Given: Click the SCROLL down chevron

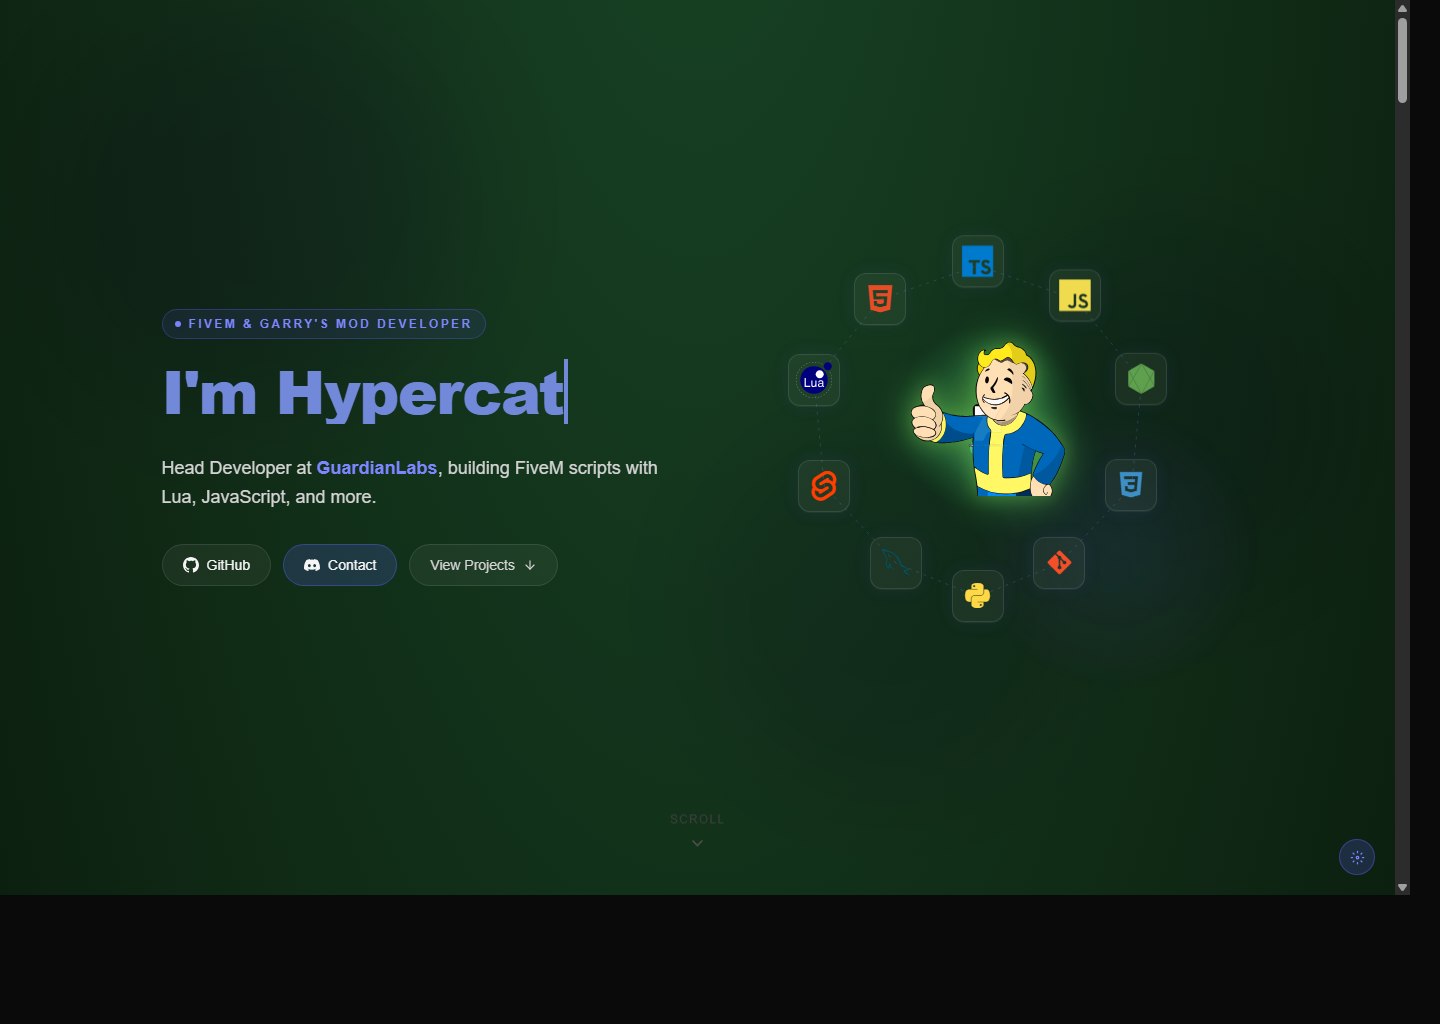Looking at the screenshot, I should 697,843.
